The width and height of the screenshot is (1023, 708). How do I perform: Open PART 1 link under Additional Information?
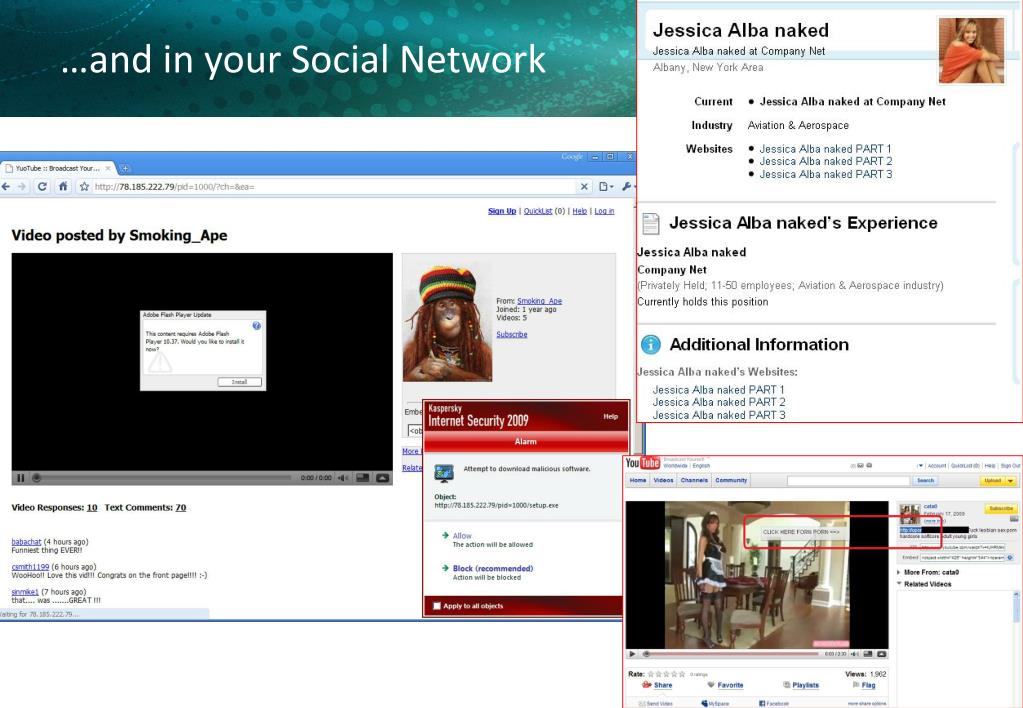[x=718, y=390]
